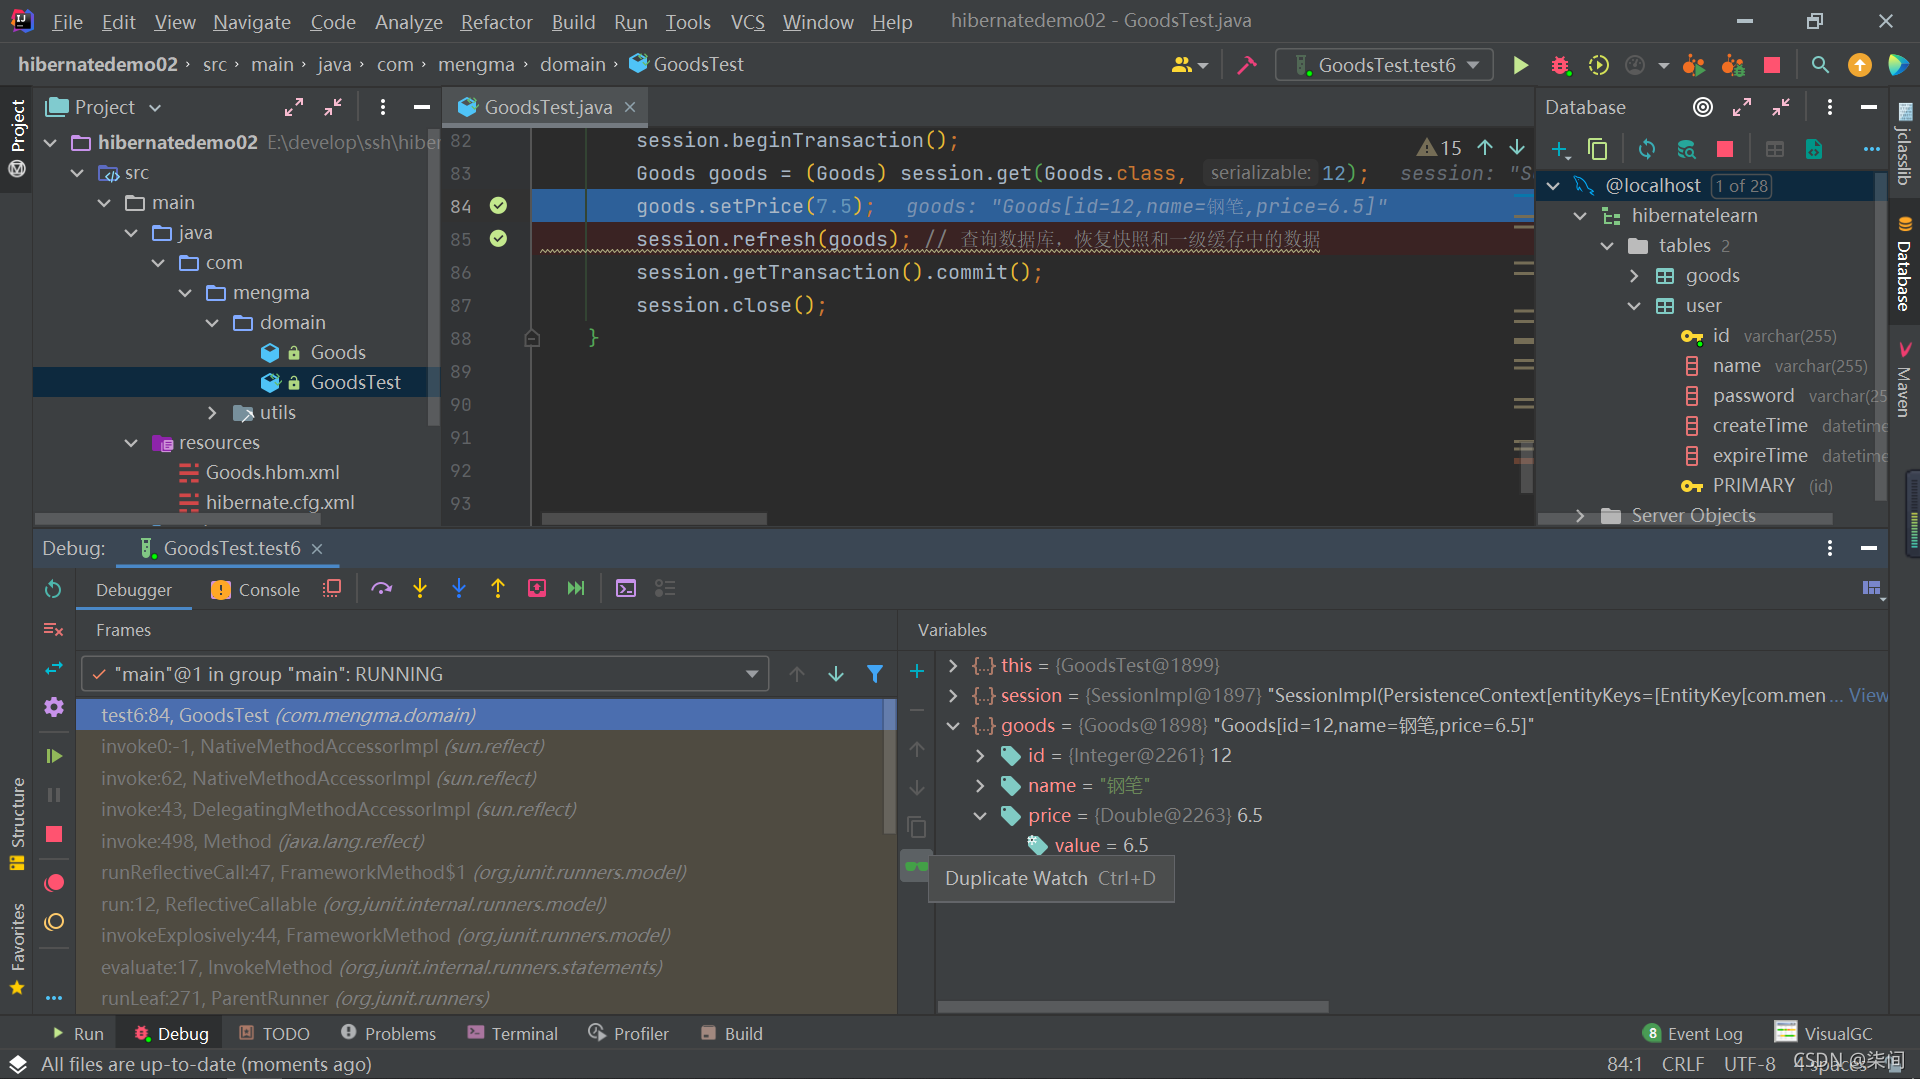The image size is (1920, 1079).
Task: Open the Navigate menu
Action: point(251,21)
